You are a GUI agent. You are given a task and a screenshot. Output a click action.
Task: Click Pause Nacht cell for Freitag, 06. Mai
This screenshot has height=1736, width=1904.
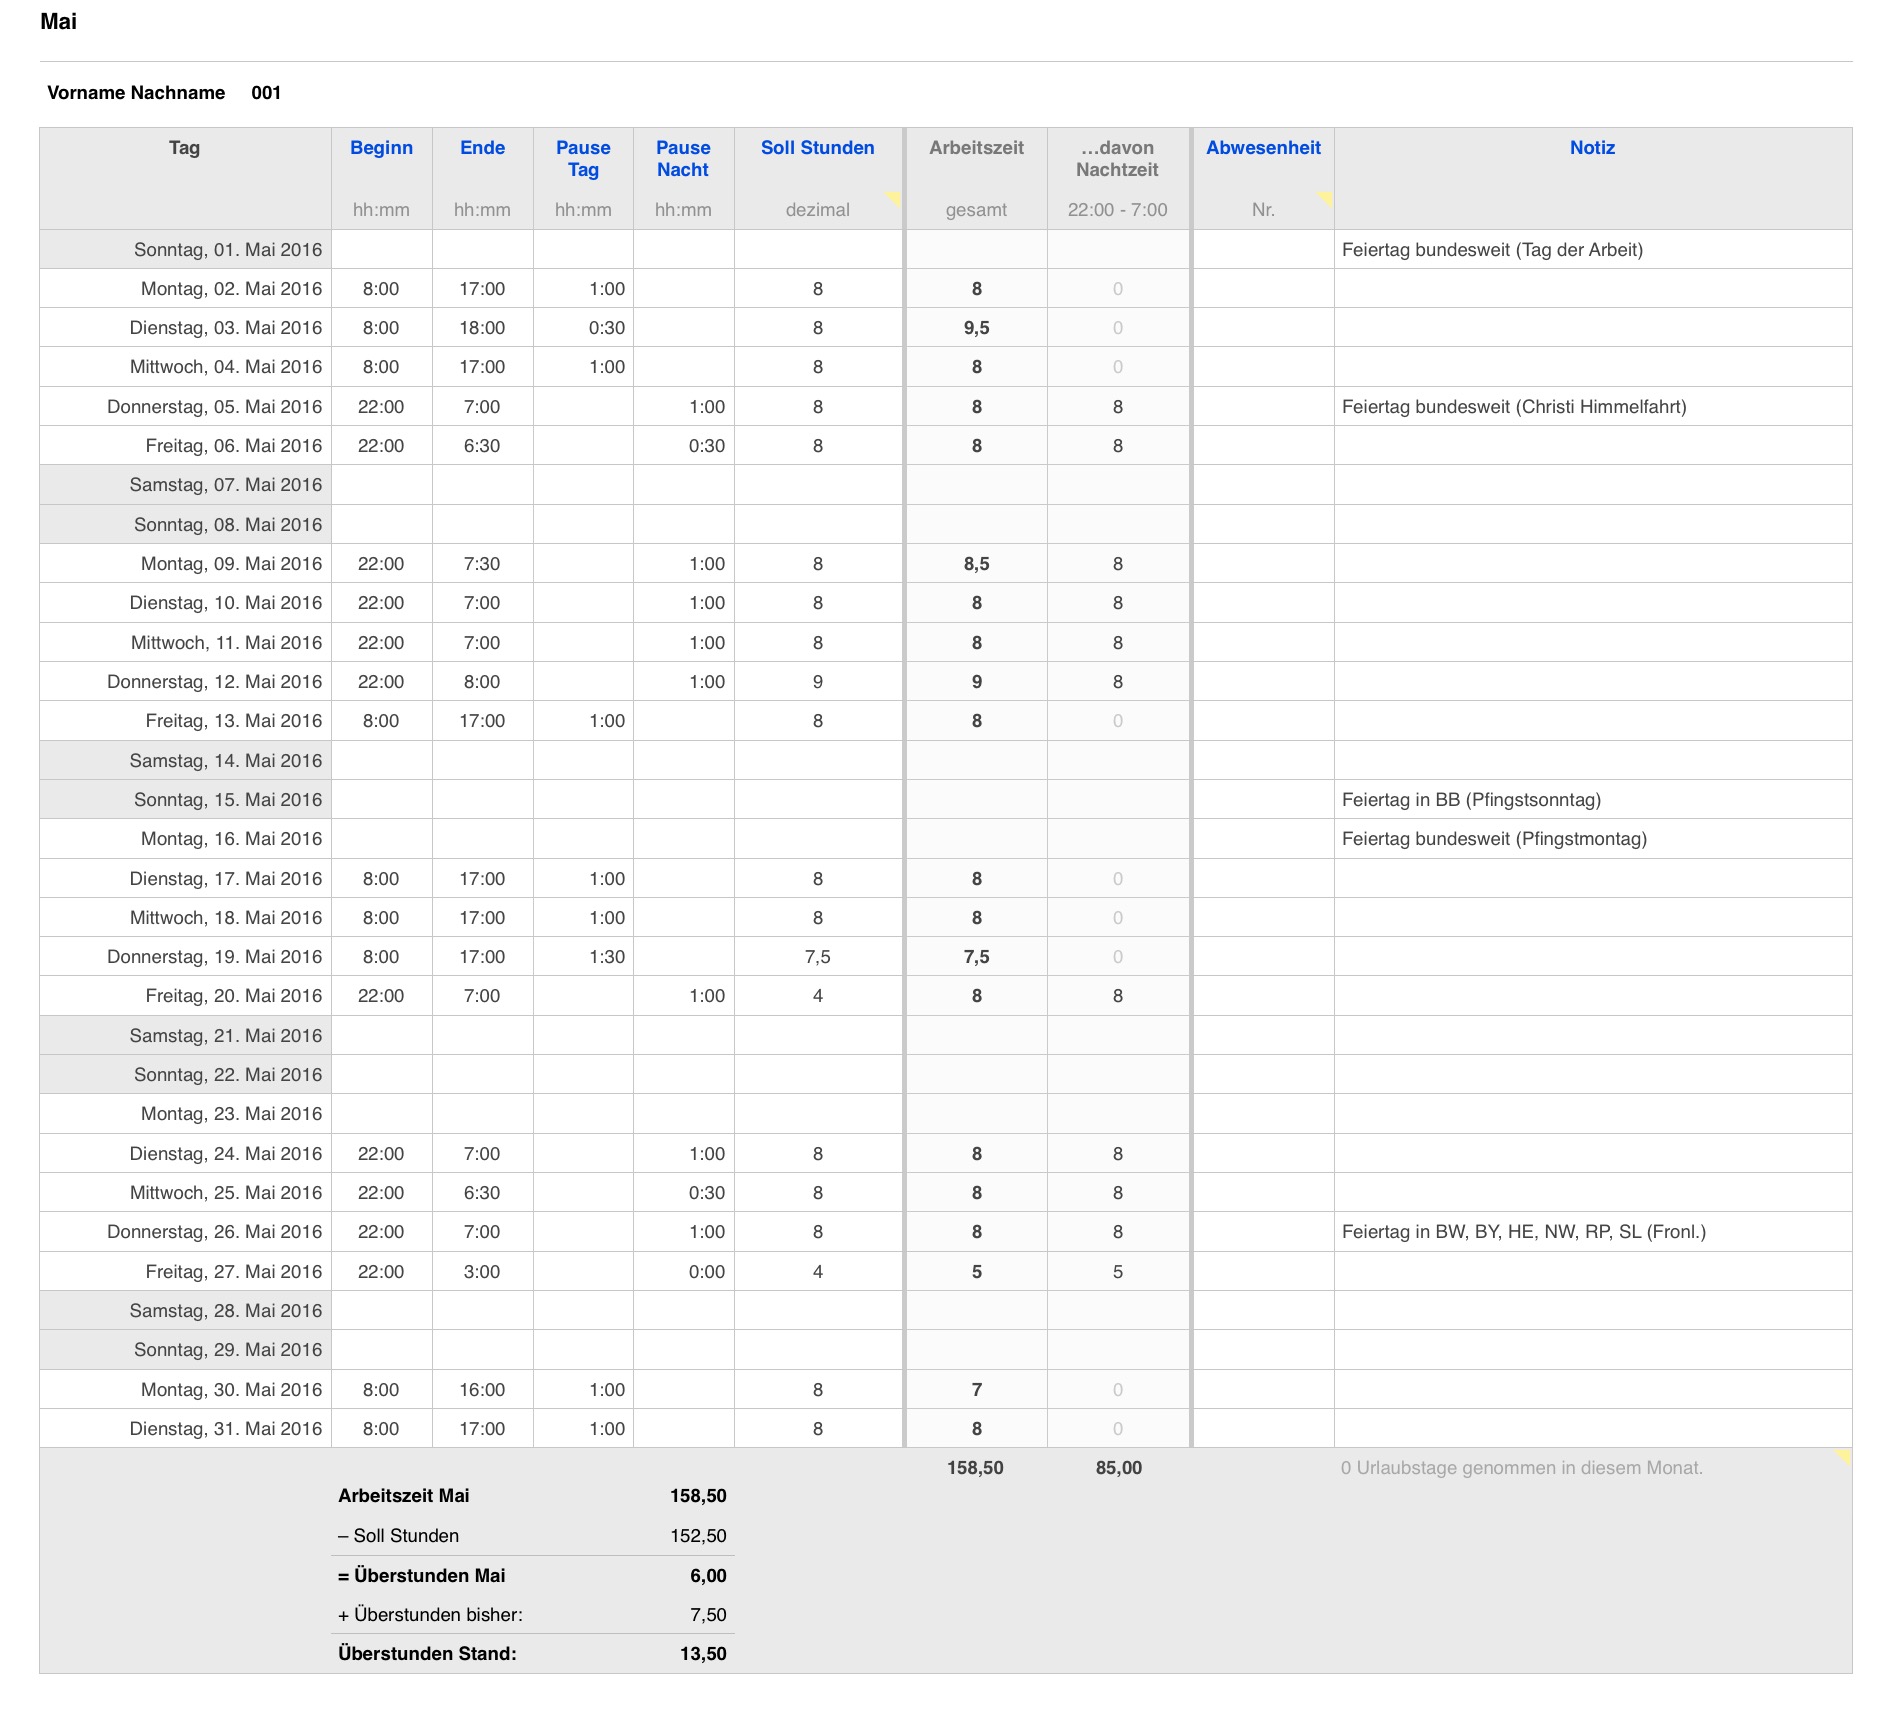click(x=684, y=446)
